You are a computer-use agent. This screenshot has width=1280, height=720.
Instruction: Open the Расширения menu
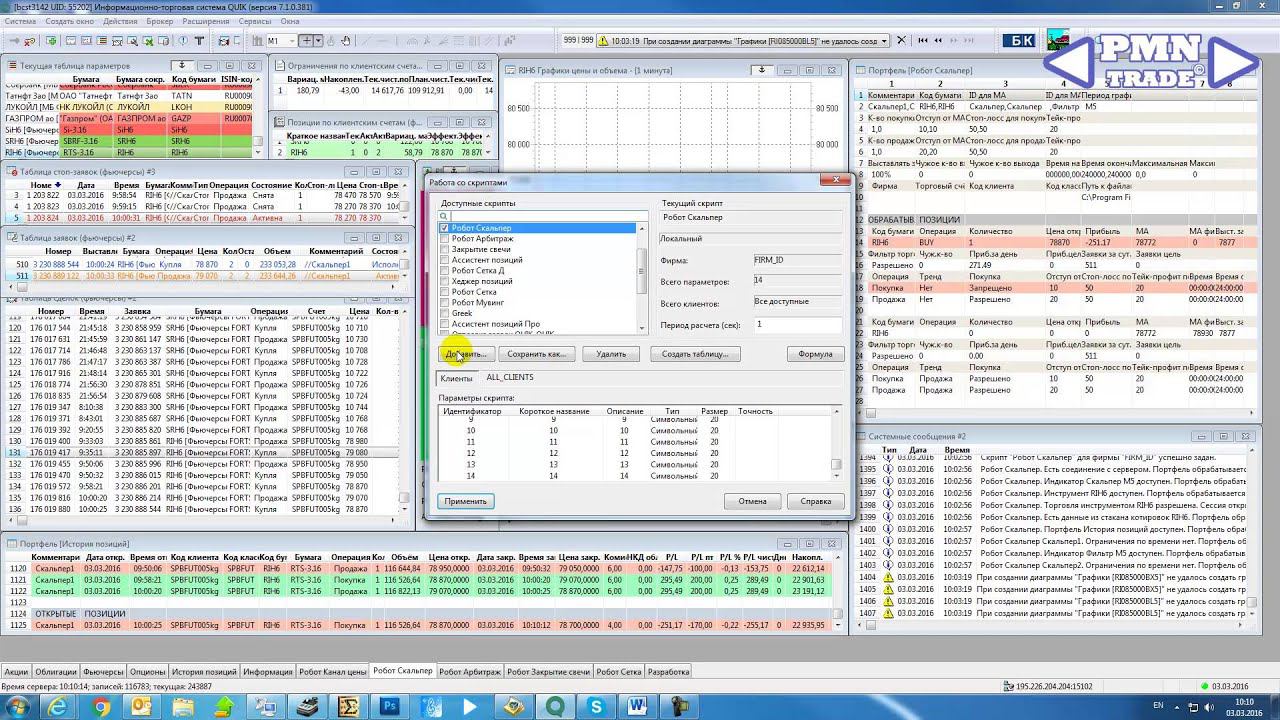(206, 21)
